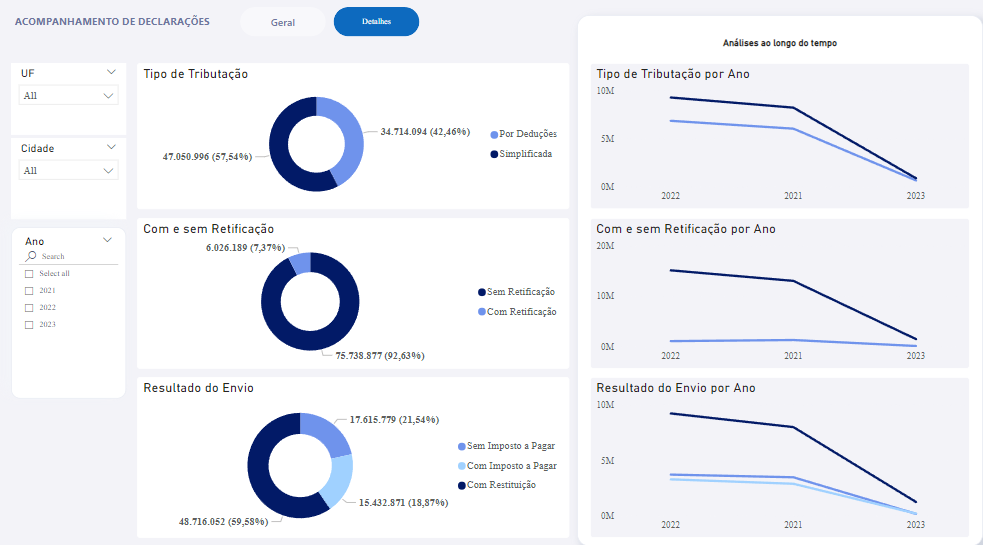Click the Sem Retificação legend marker
This screenshot has height=545, width=983.
point(481,292)
